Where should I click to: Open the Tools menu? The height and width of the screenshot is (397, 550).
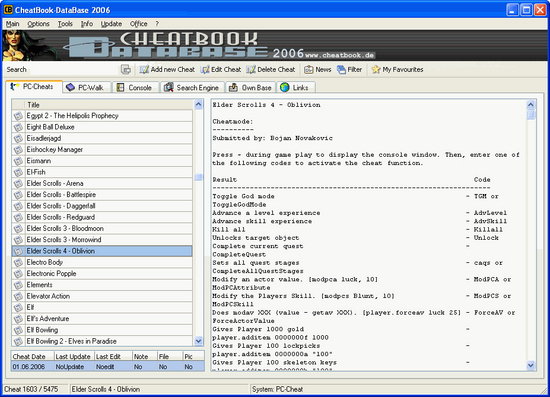pyautogui.click(x=65, y=24)
